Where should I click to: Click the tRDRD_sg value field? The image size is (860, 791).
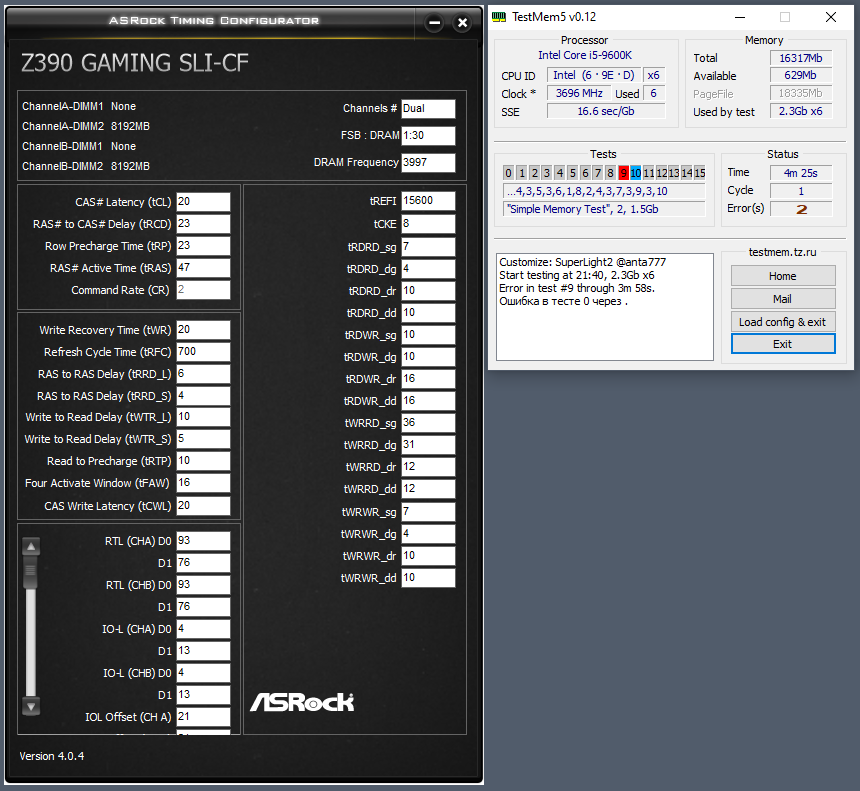[428, 247]
